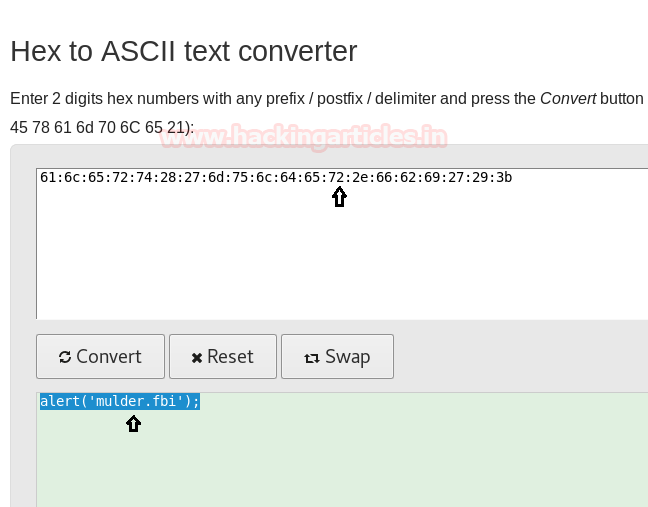Click the www.hackingarticles.in watermark
Screen dimensions: 648x507
(303, 137)
